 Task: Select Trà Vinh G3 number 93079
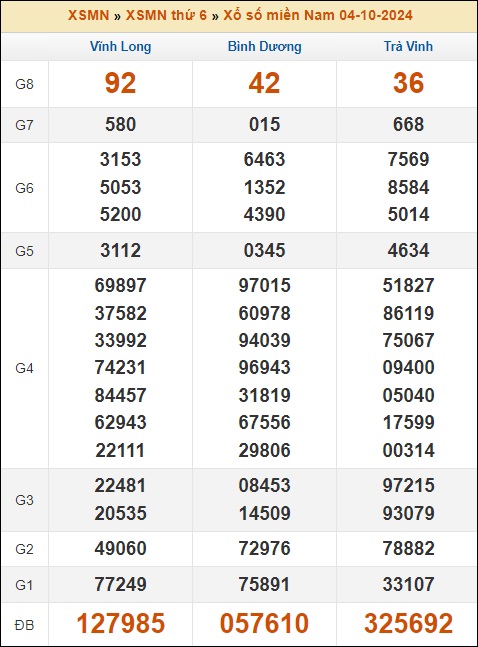click(408, 513)
